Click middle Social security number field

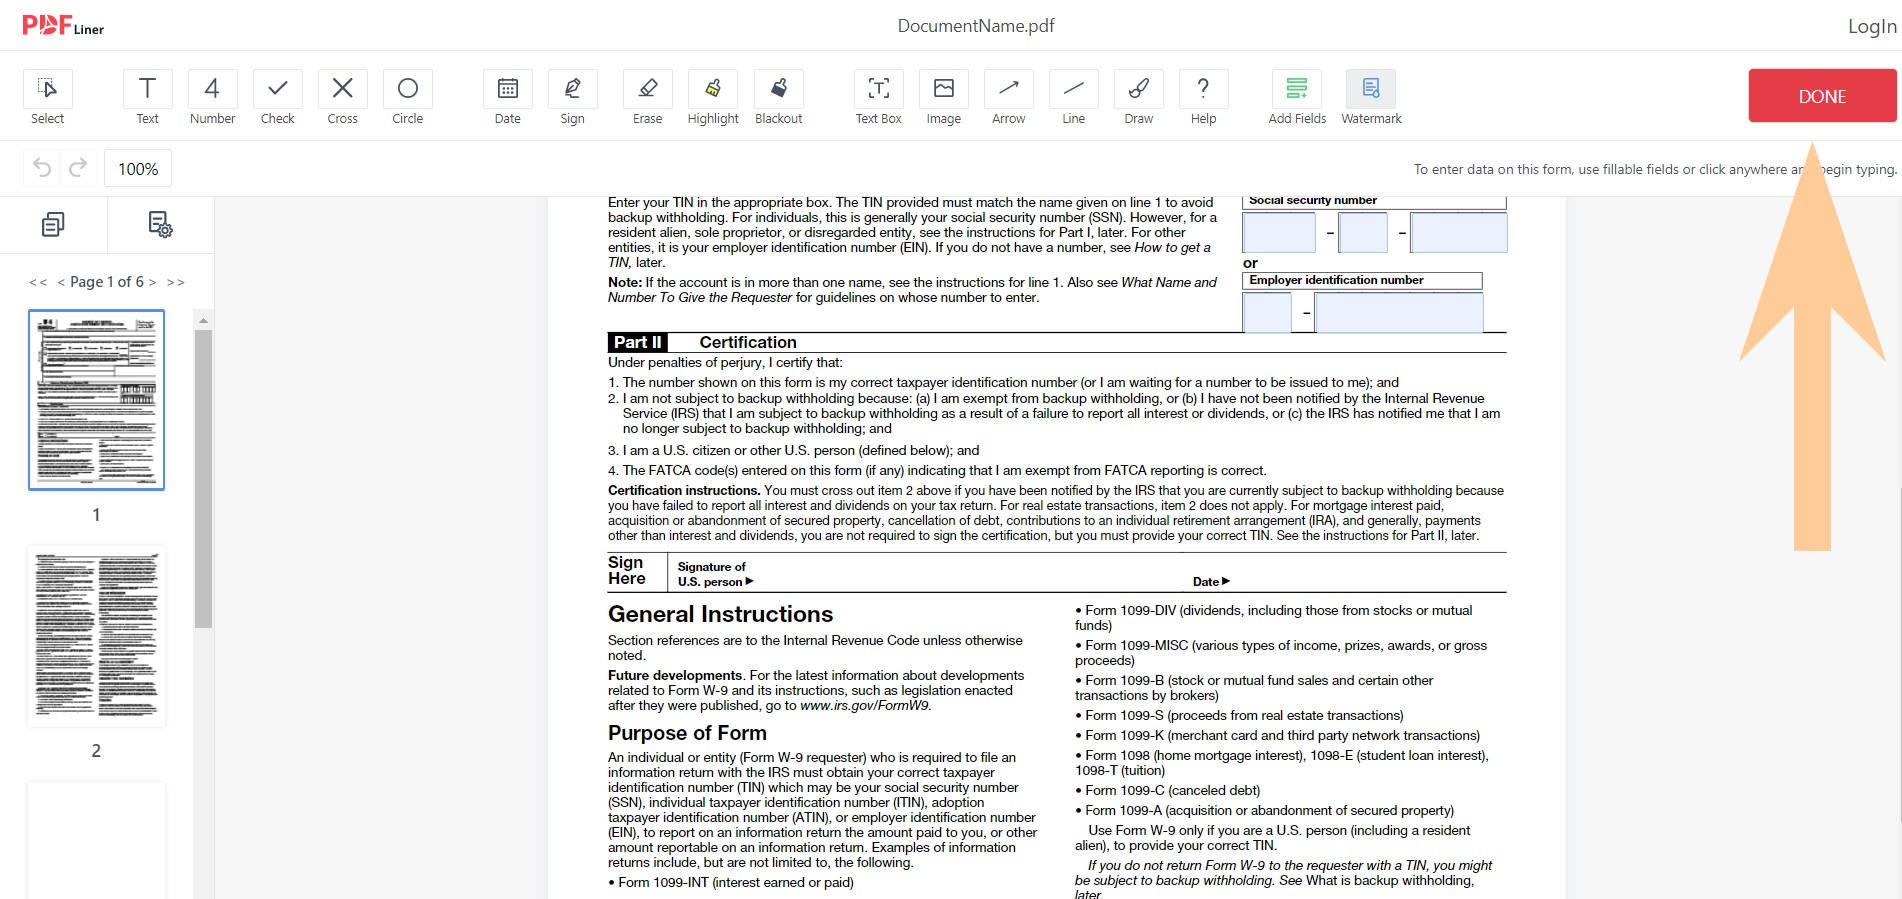click(1363, 233)
